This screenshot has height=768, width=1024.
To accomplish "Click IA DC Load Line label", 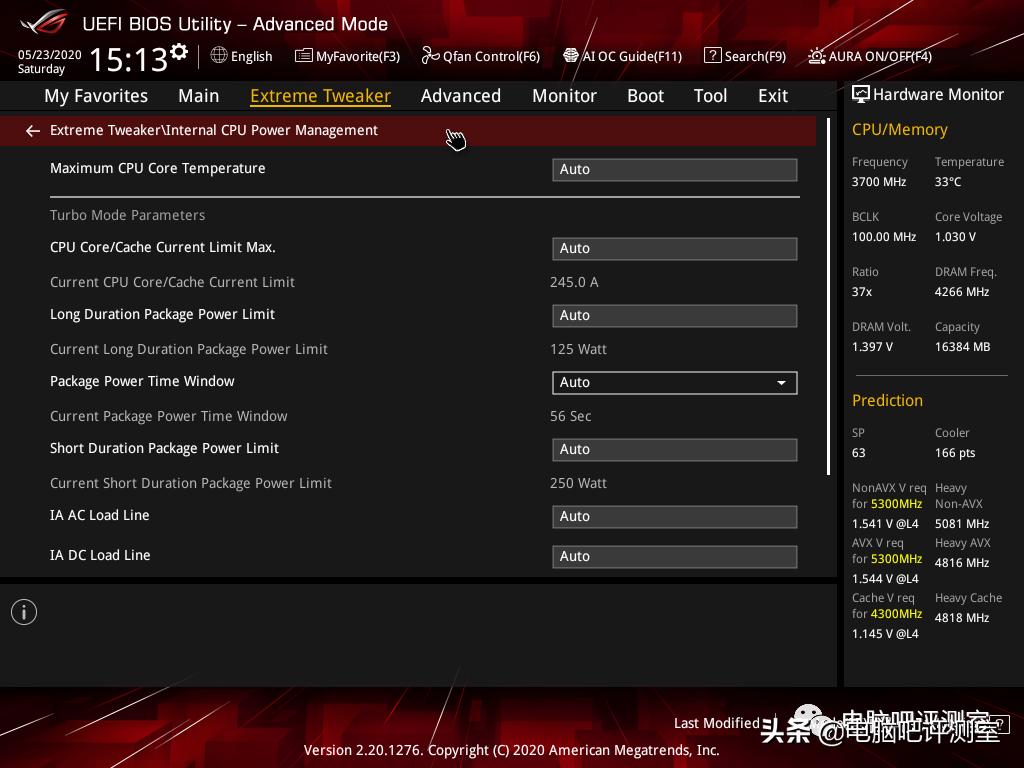I will click(x=100, y=555).
